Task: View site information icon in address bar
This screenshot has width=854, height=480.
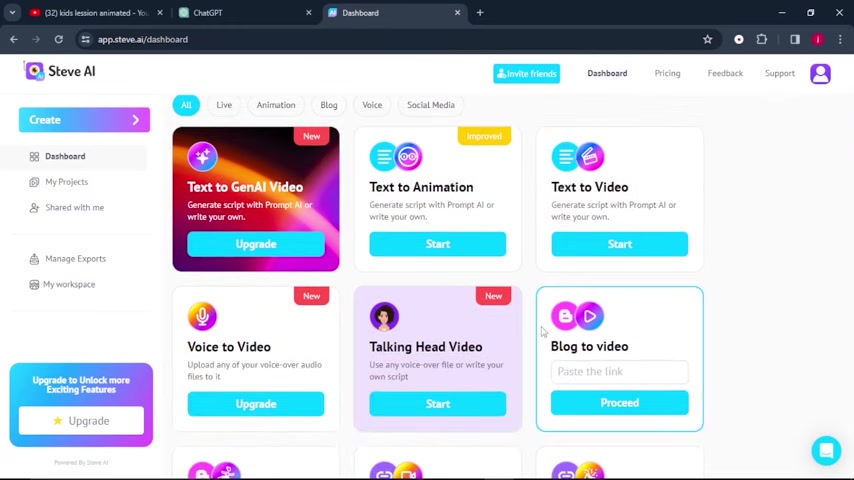Action: click(86, 39)
